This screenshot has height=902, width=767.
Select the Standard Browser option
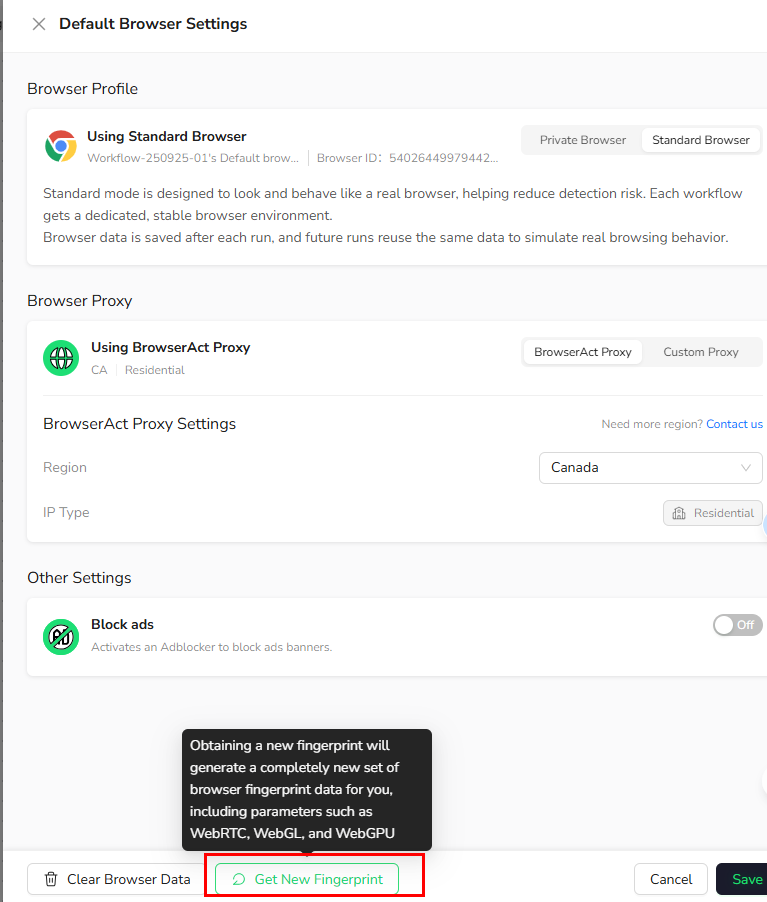pyautogui.click(x=700, y=140)
